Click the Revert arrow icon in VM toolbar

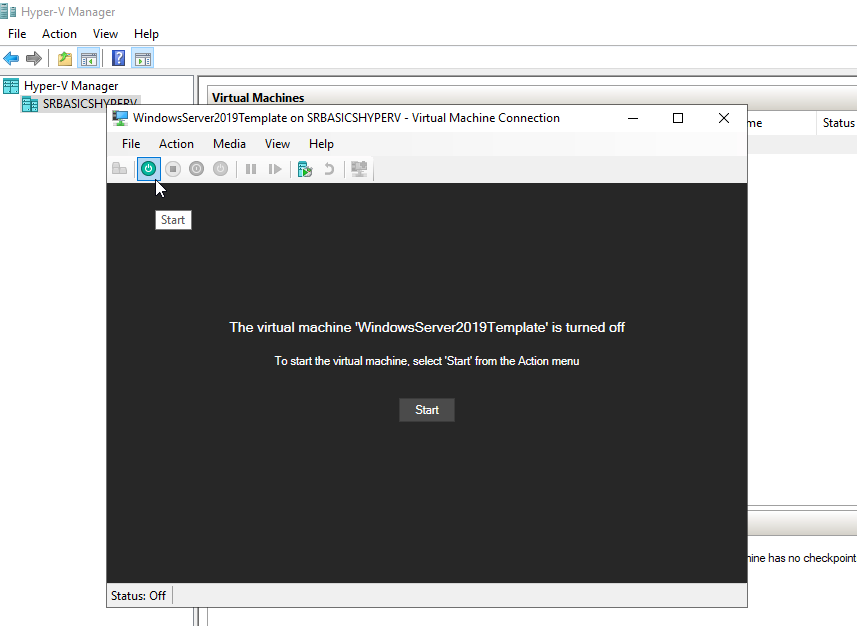[329, 169]
